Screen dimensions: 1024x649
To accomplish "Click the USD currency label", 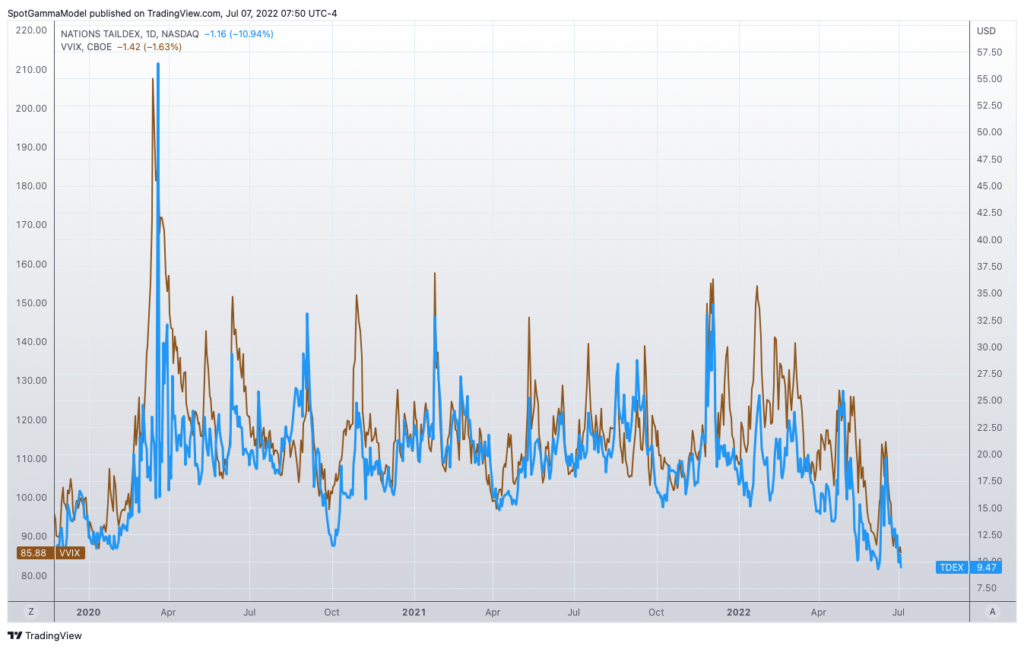I will point(986,31).
